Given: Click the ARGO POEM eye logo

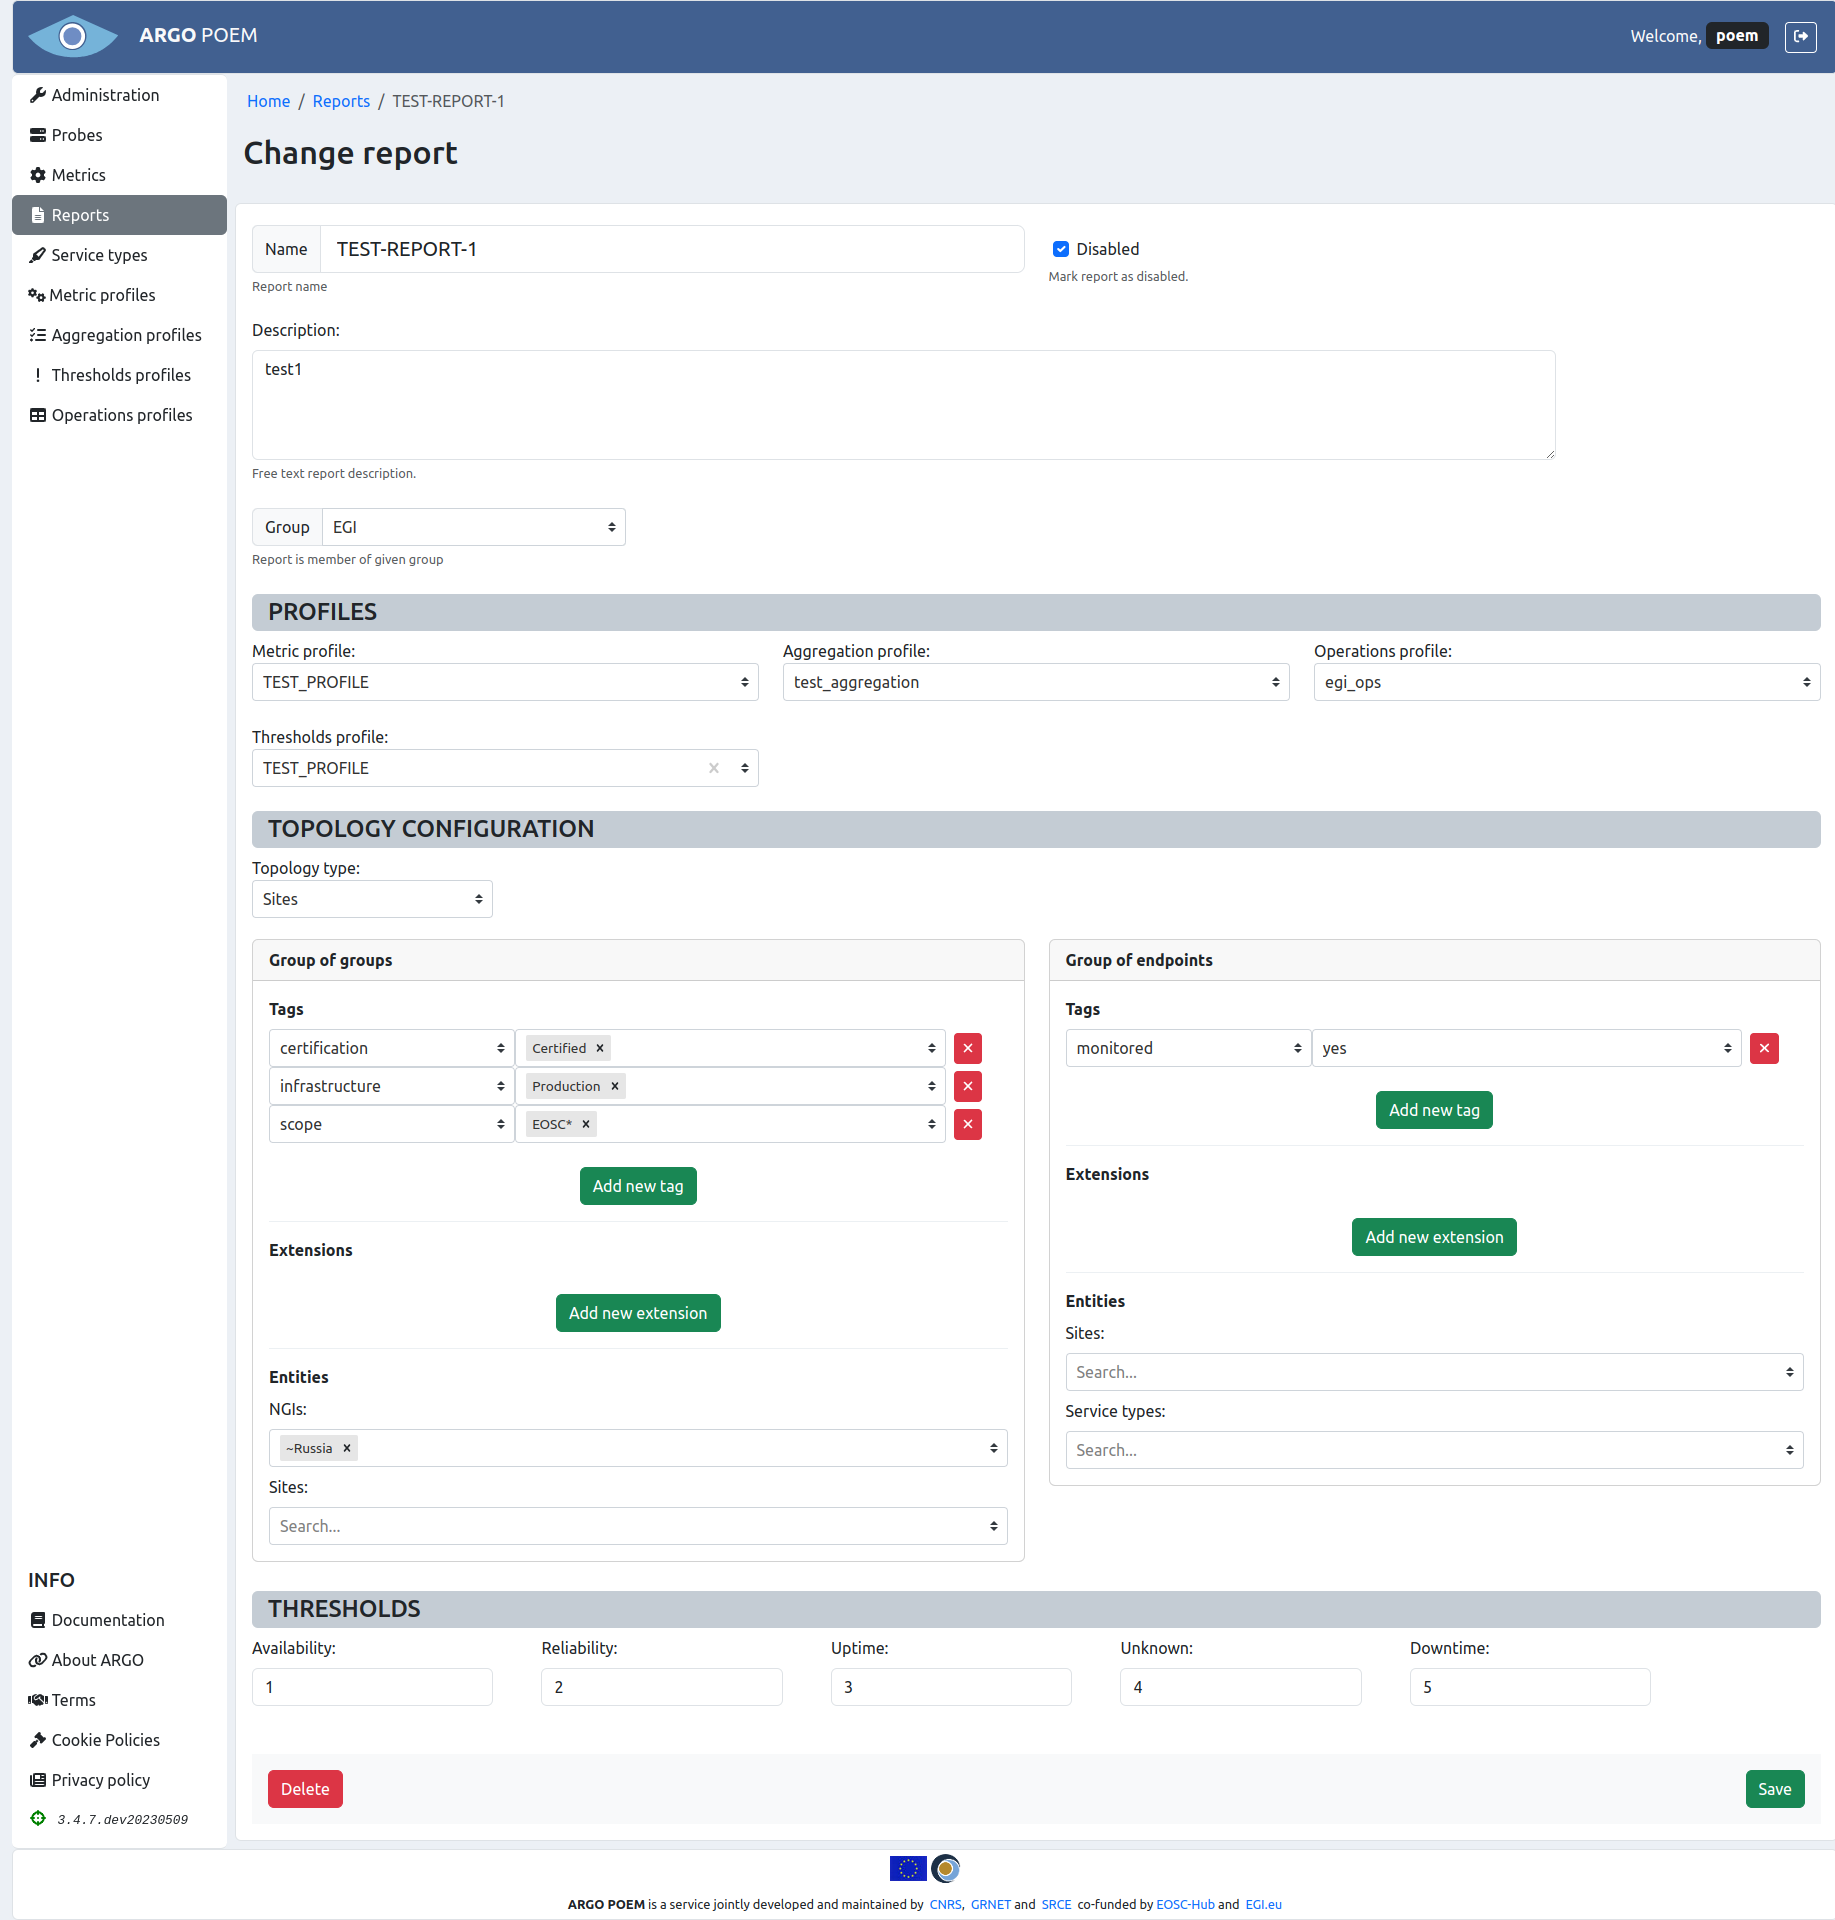Looking at the screenshot, I should (x=72, y=36).
